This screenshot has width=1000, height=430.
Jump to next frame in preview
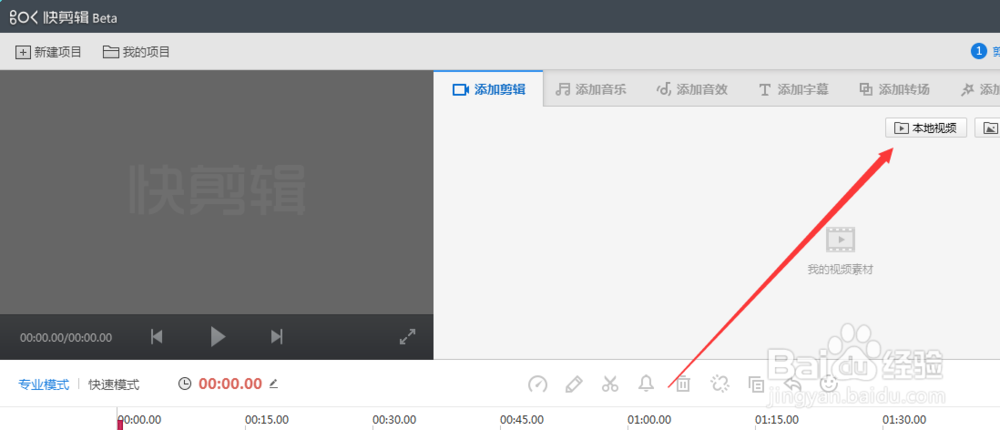[276, 336]
